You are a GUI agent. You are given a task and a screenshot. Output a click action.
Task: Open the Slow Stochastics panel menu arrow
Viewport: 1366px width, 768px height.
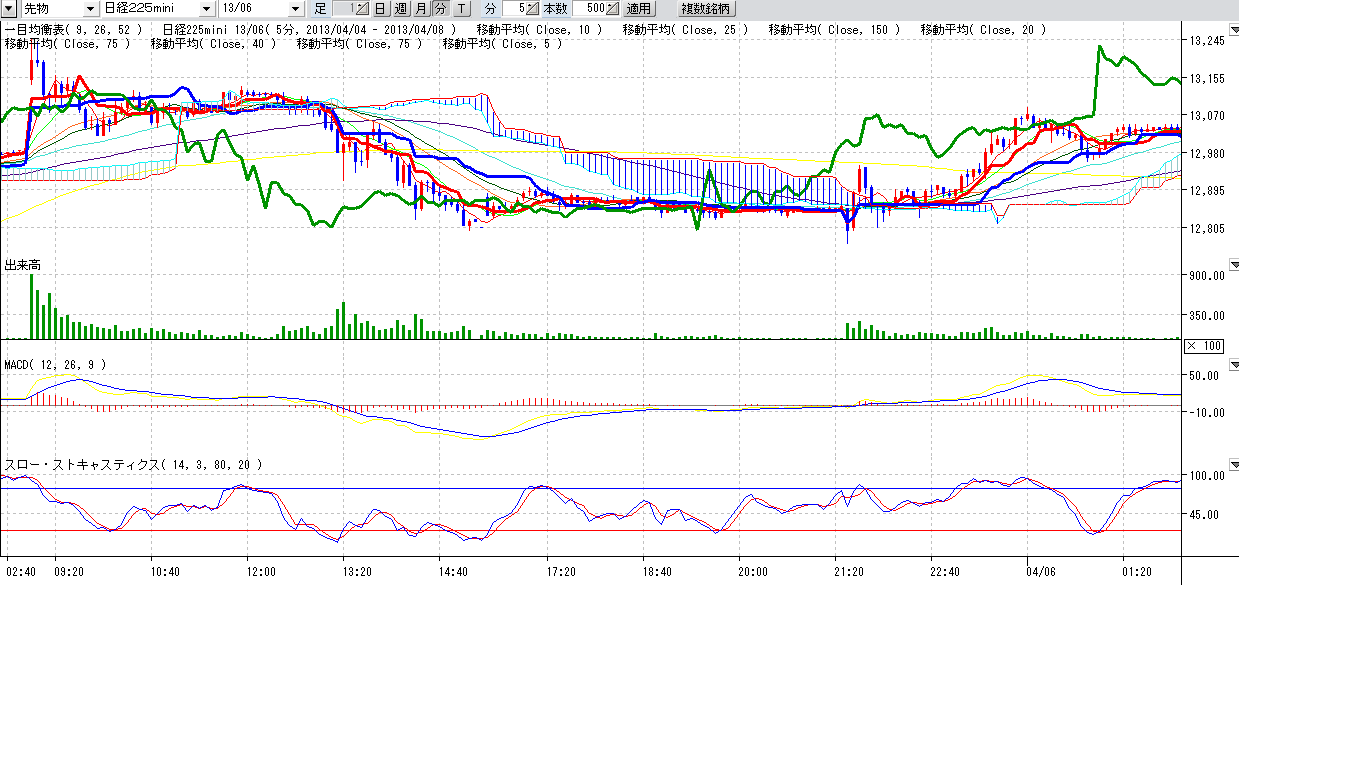pyautogui.click(x=1234, y=465)
